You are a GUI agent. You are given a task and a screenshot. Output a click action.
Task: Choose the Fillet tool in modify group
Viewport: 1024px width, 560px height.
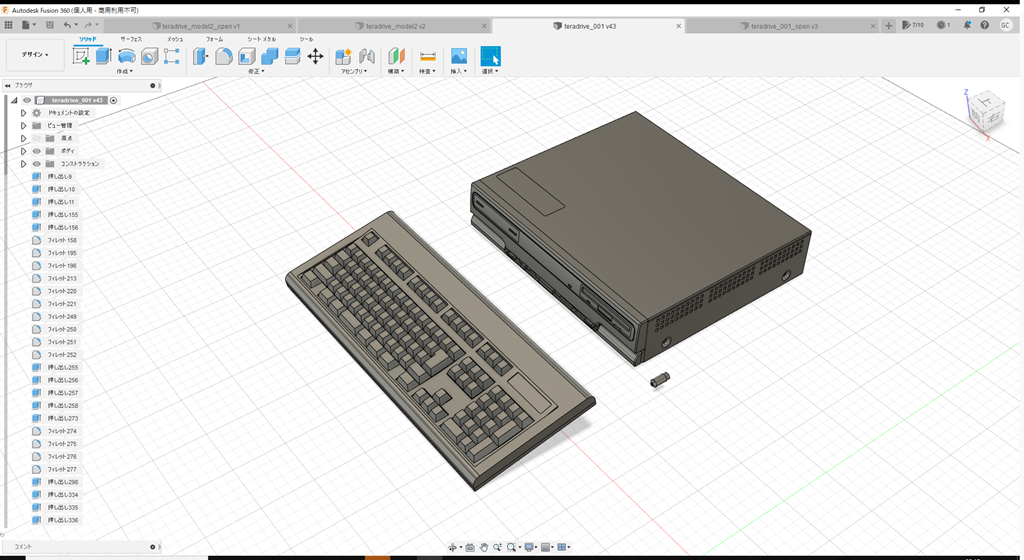click(224, 56)
